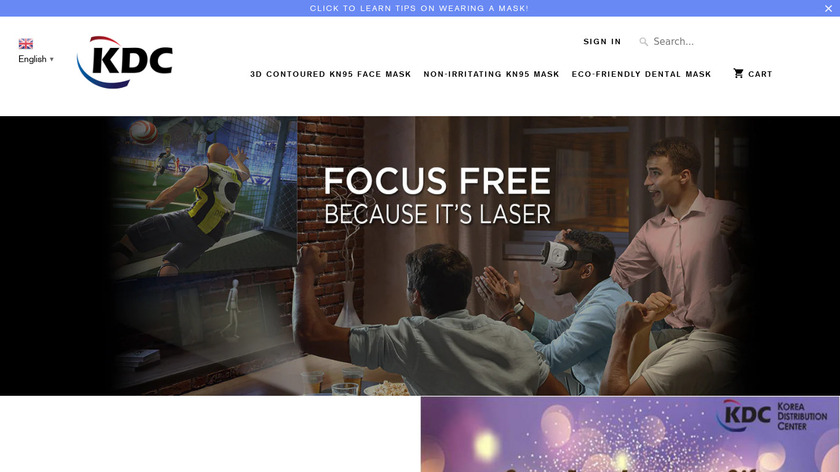The width and height of the screenshot is (840, 472).
Task: Open 3D Contoured KN95 Face Mask menu
Action: click(330, 74)
